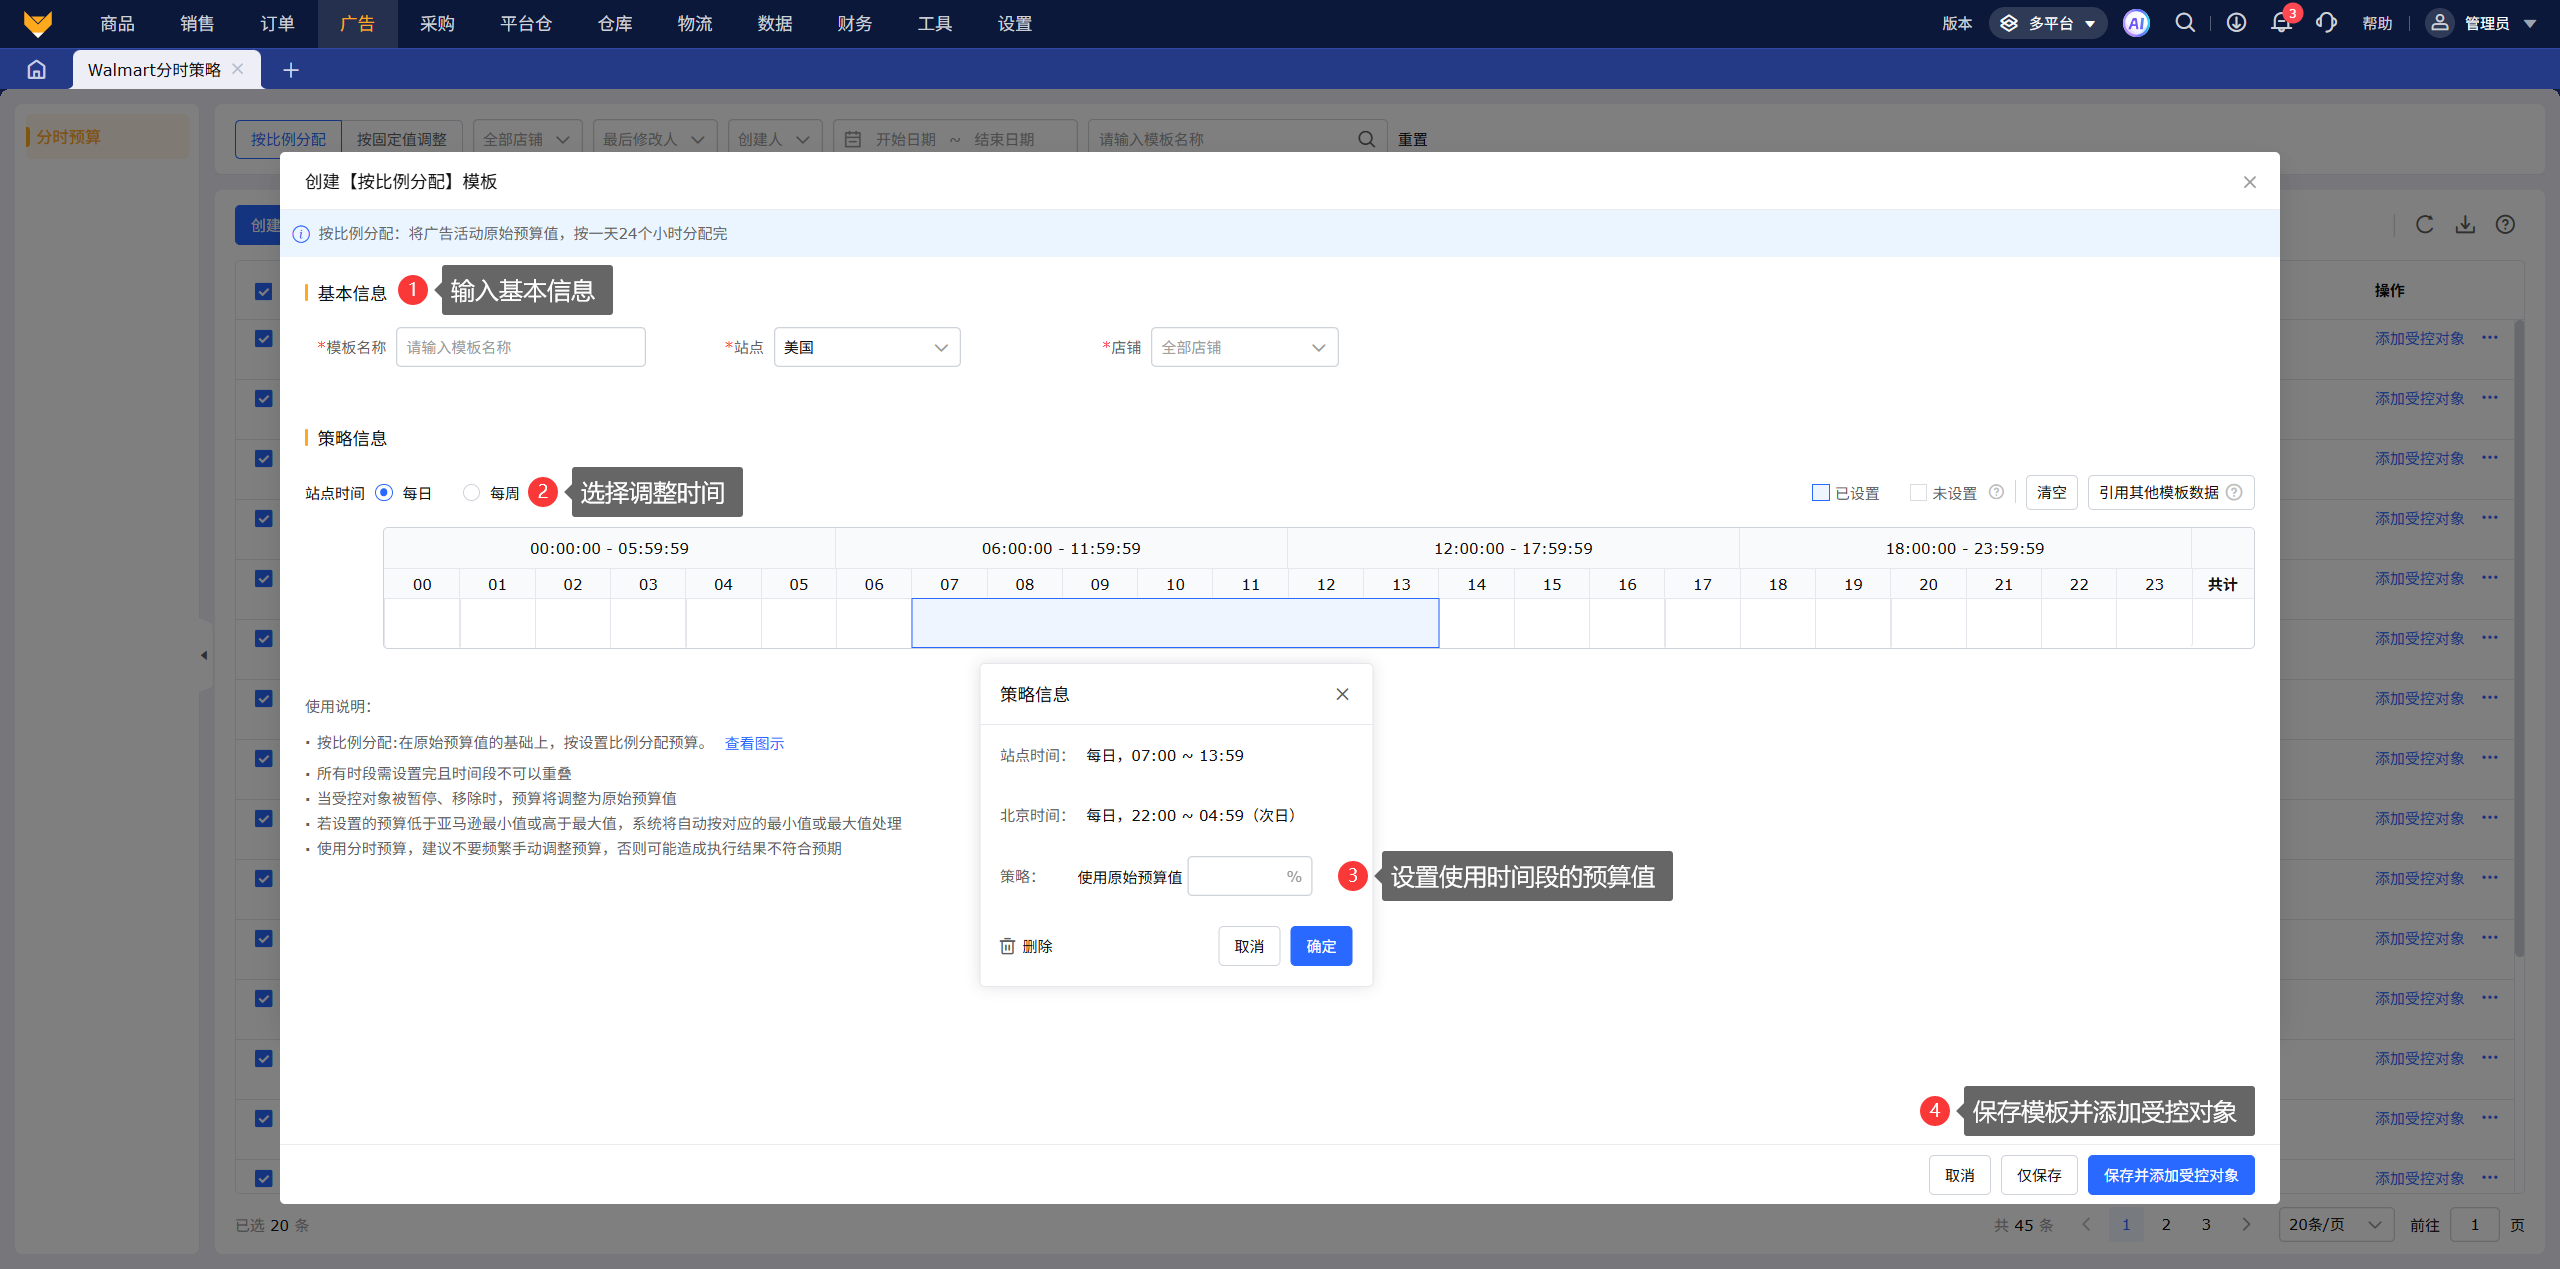Image resolution: width=2560 pixels, height=1269 pixels.
Task: Click the help icon beside 未设置
Action: point(1996,492)
